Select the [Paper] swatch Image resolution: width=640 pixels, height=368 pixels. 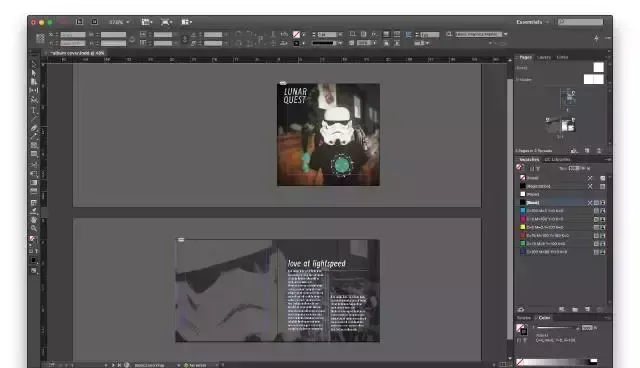(562, 194)
